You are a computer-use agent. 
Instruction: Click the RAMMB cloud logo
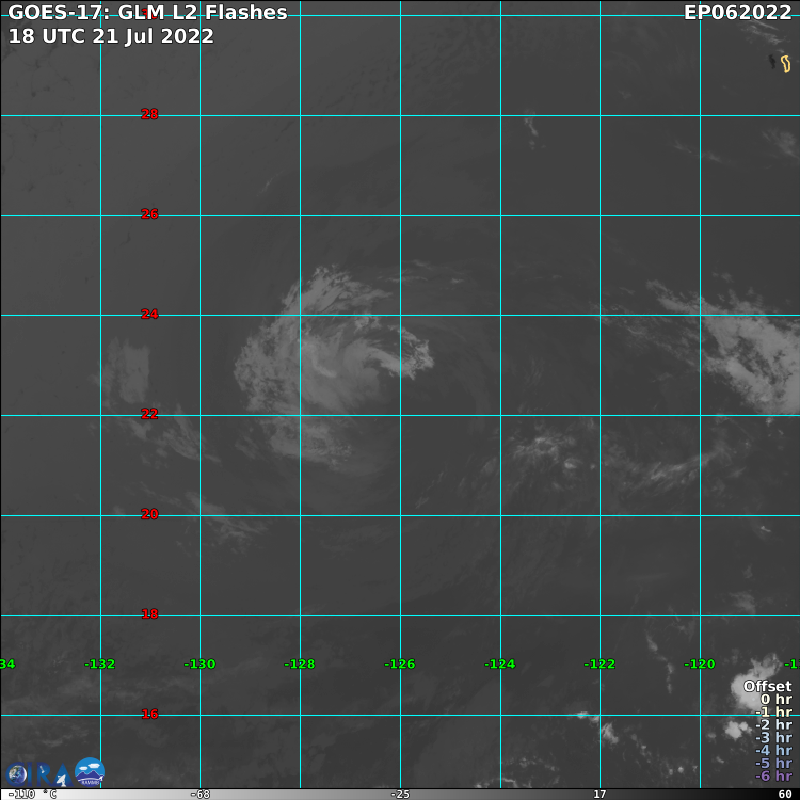click(90, 772)
